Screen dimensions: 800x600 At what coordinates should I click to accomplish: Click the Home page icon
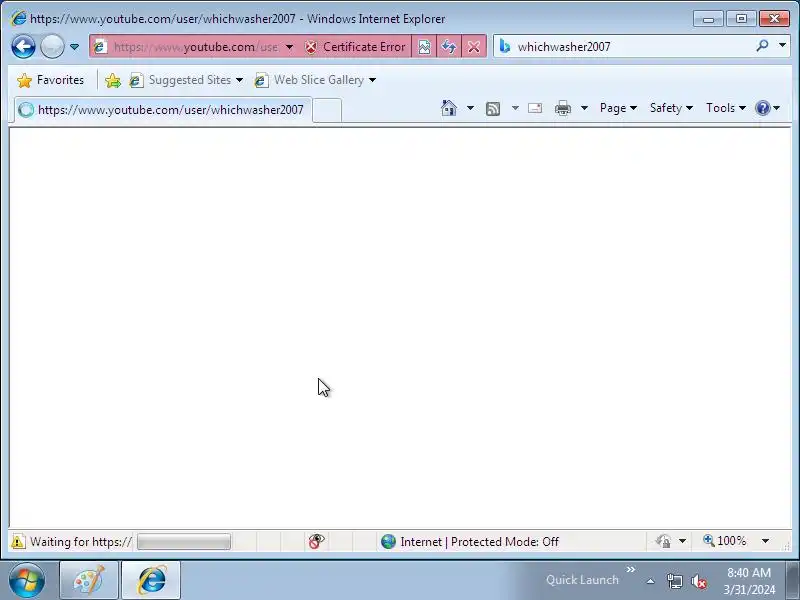449,108
